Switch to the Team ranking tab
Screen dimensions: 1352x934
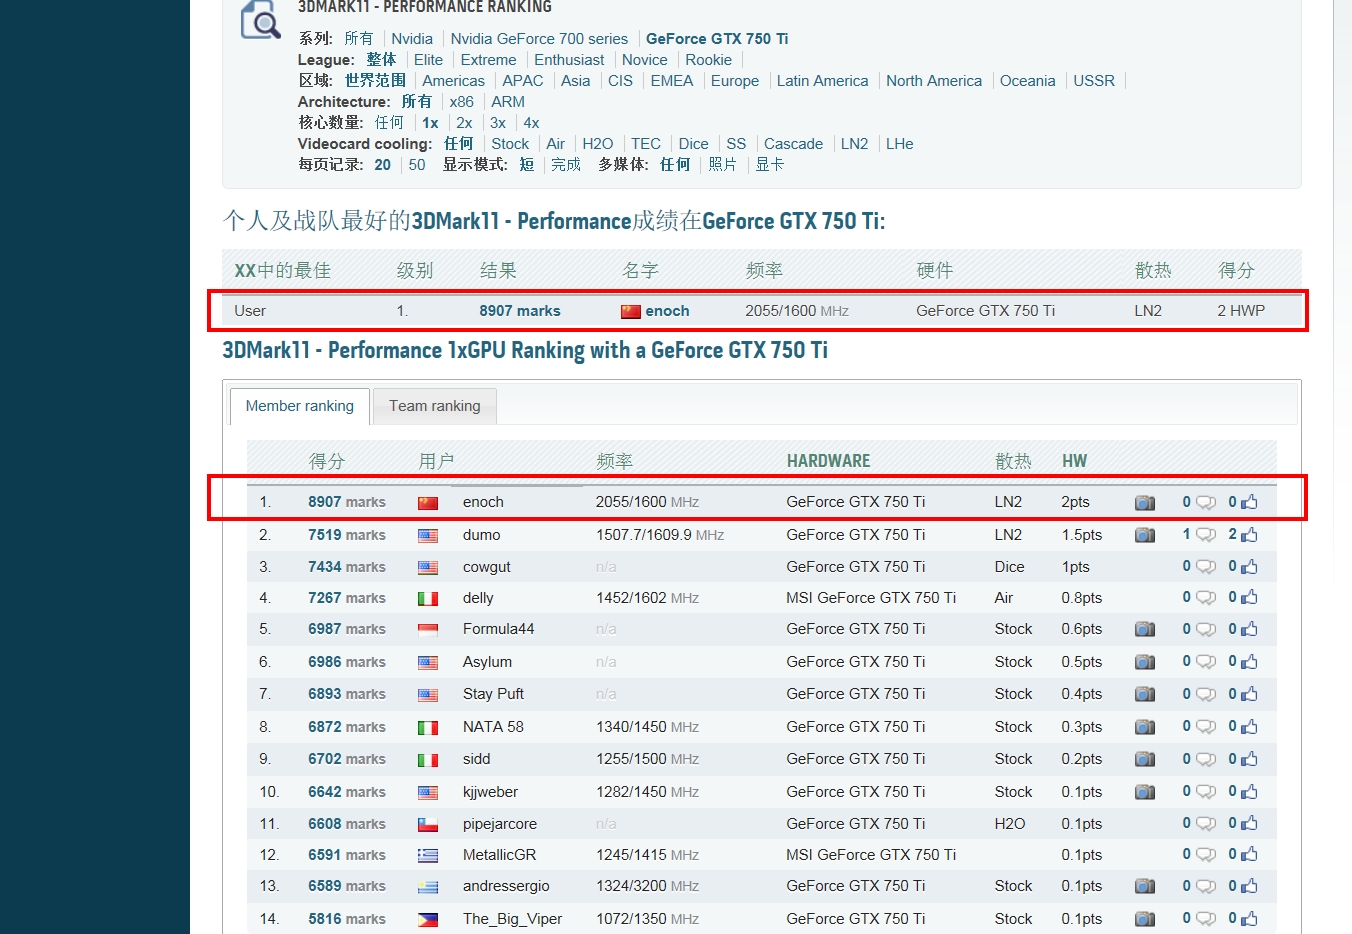click(434, 406)
